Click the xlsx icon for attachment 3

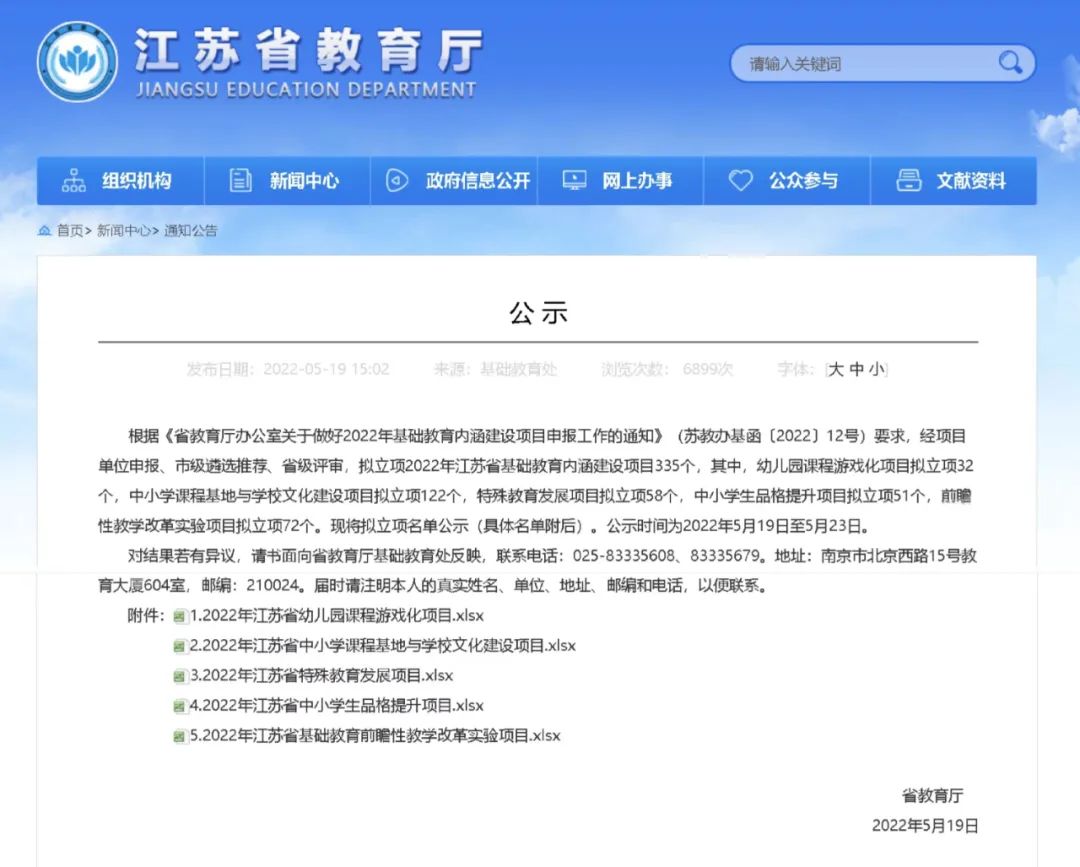pyautogui.click(x=180, y=676)
